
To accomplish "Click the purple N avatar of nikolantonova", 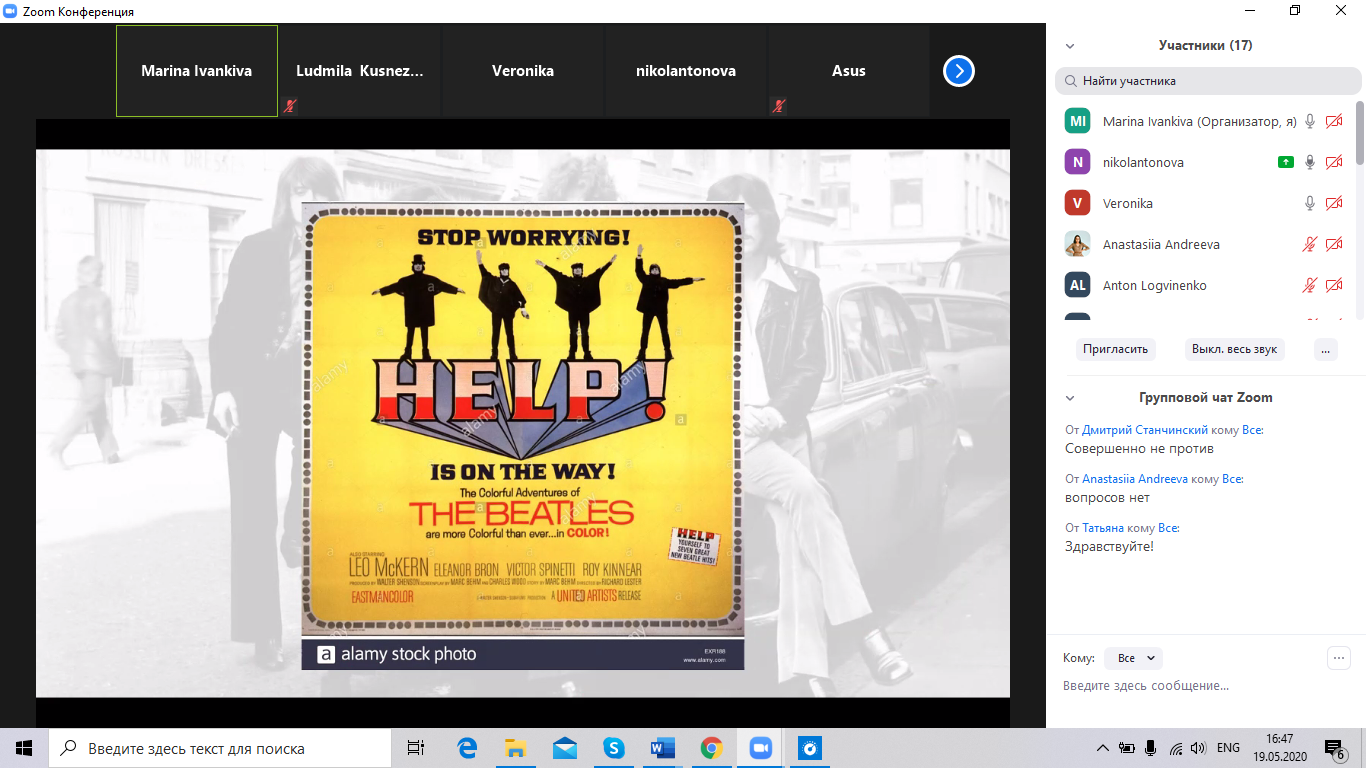I will coord(1077,162).
